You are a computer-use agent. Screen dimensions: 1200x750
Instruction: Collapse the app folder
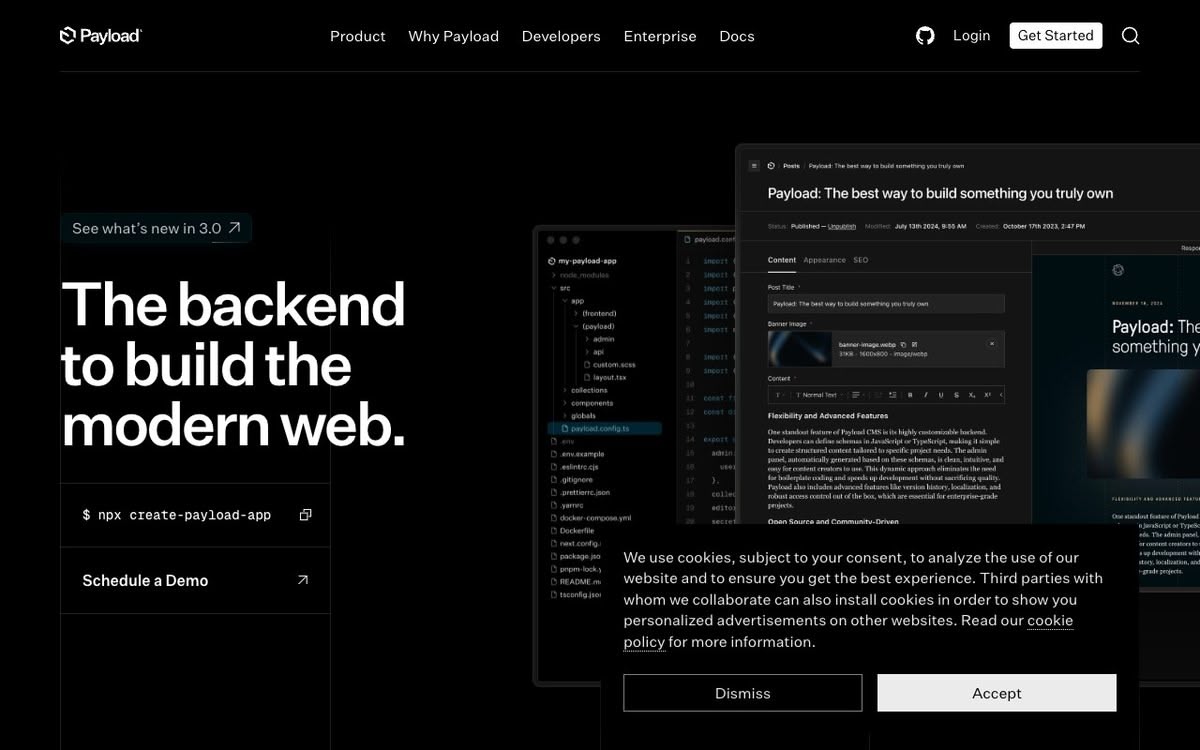click(573, 301)
